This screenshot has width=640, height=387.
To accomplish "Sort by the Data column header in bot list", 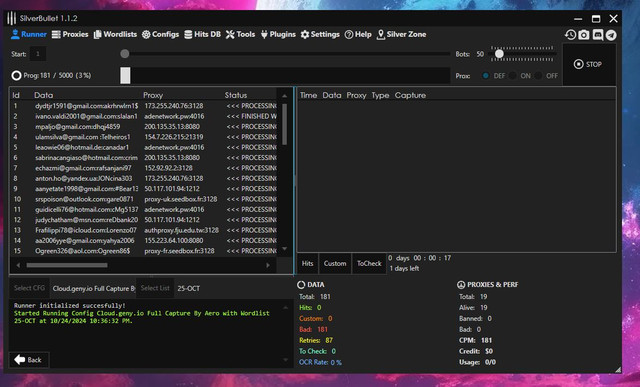I will point(44,95).
